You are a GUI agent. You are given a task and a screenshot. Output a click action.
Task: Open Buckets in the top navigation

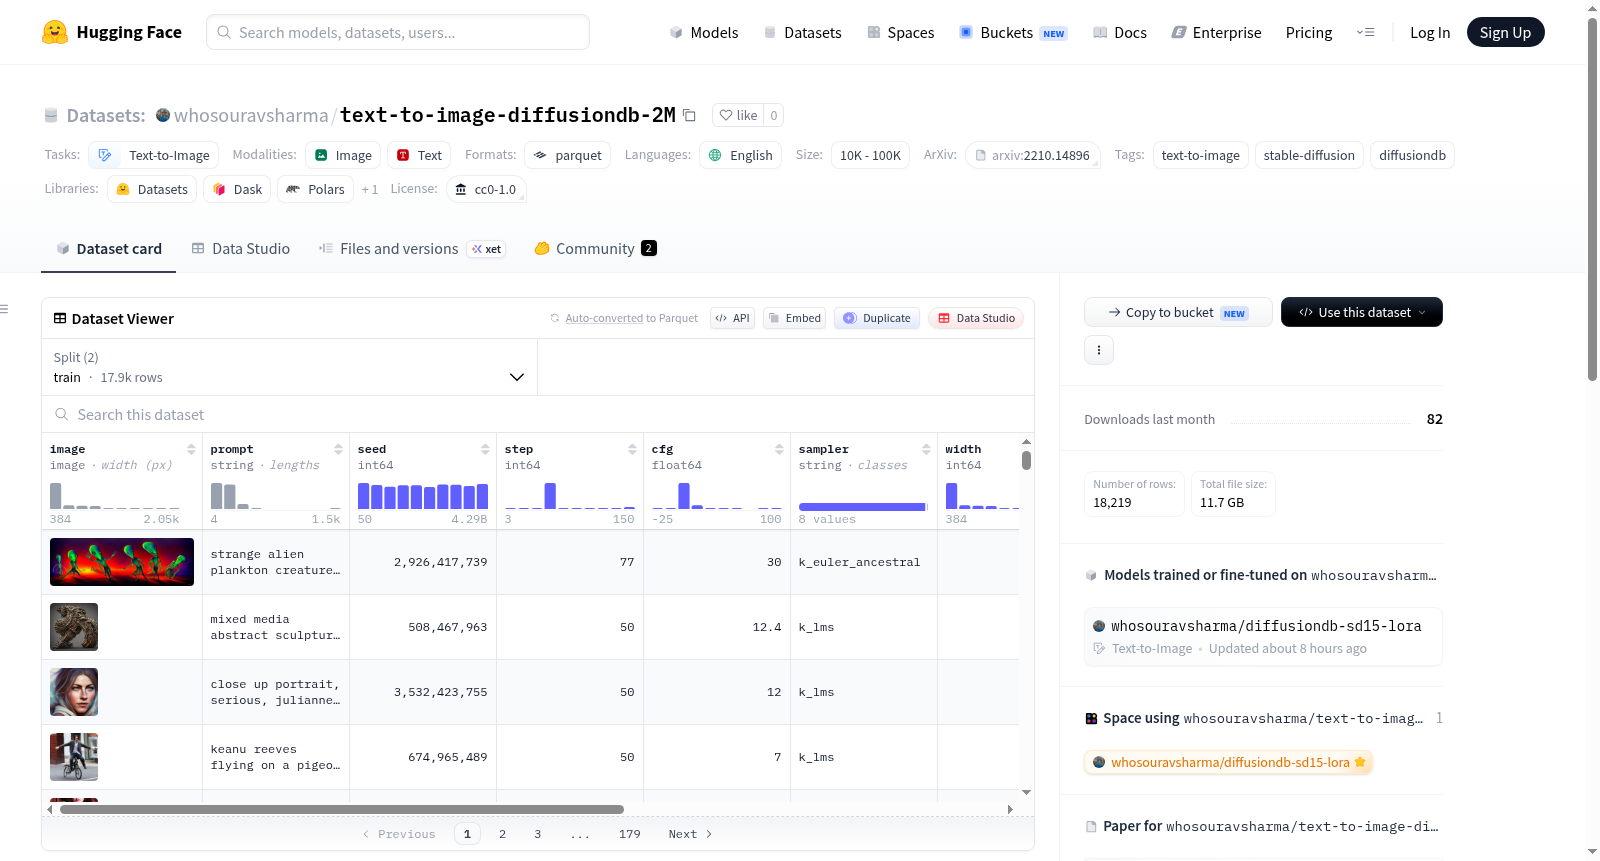pos(1013,33)
